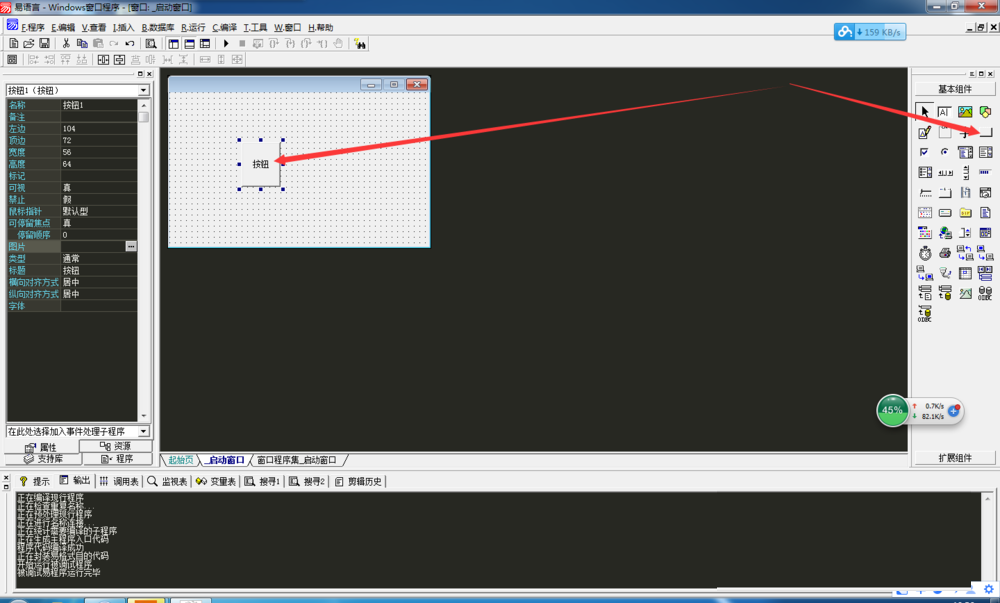Open the 调用表 output tab
The height and width of the screenshot is (603, 1000).
[x=119, y=481]
